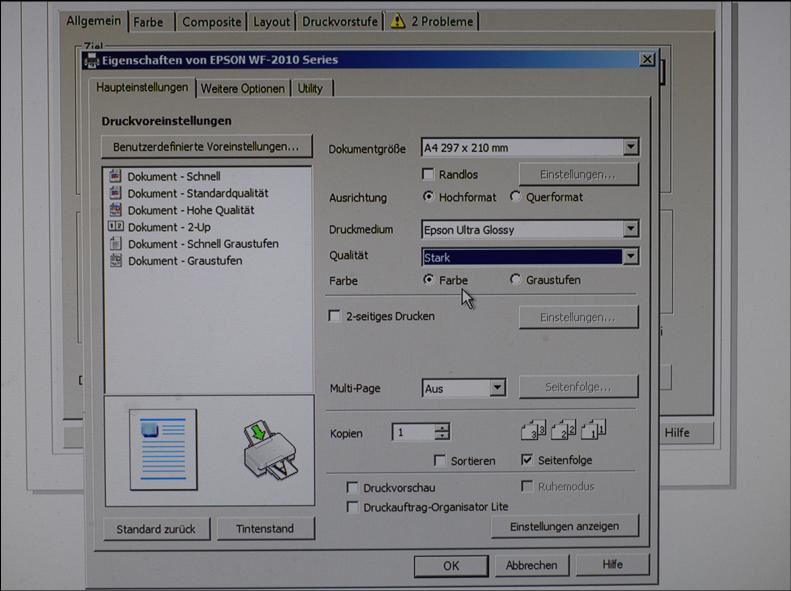The height and width of the screenshot is (591, 791).
Task: Choose the Dokument - Schnell Graustufen preset icon
Action: tap(115, 244)
